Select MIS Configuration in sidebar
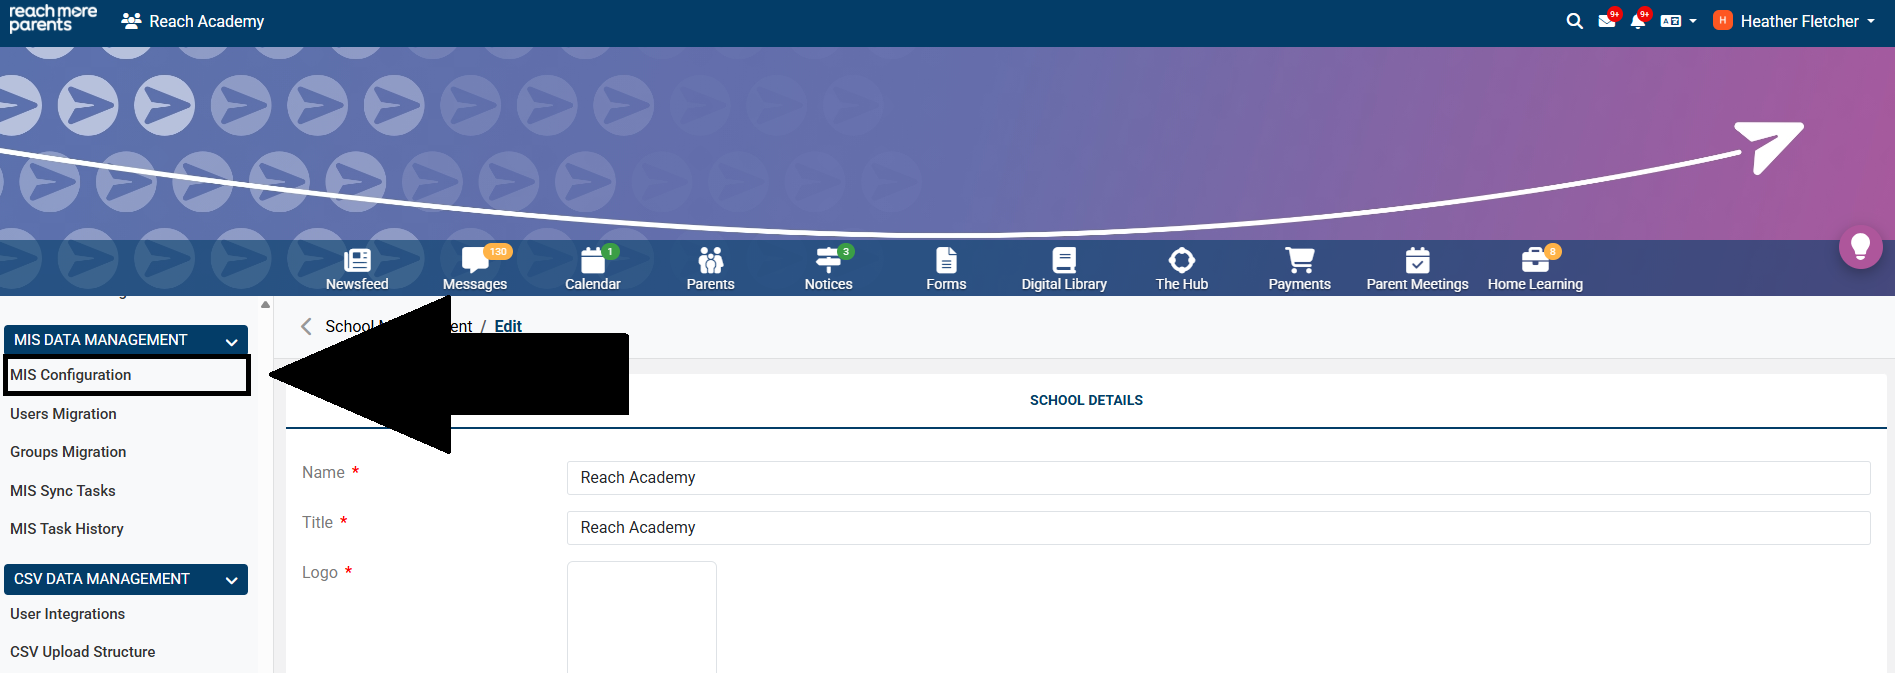1895x673 pixels. [71, 375]
